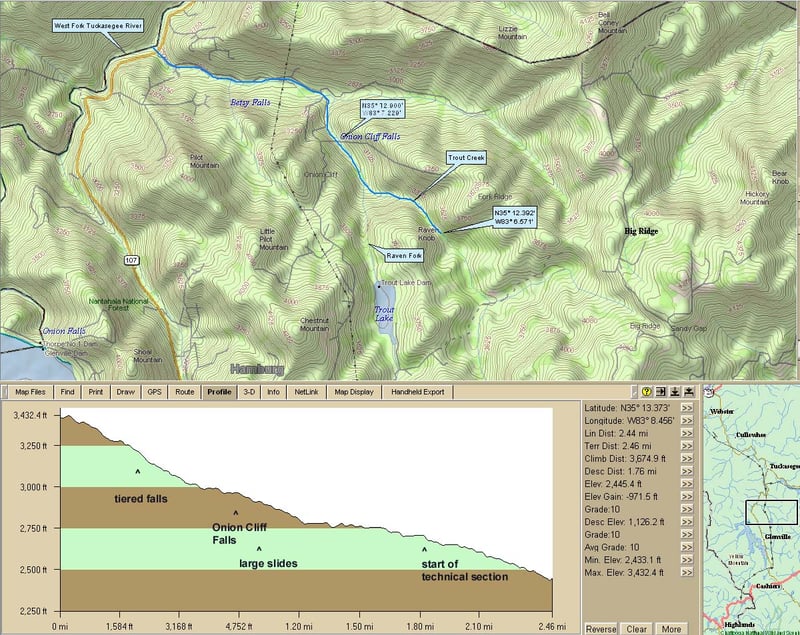Select the Profile tab

coord(219,392)
